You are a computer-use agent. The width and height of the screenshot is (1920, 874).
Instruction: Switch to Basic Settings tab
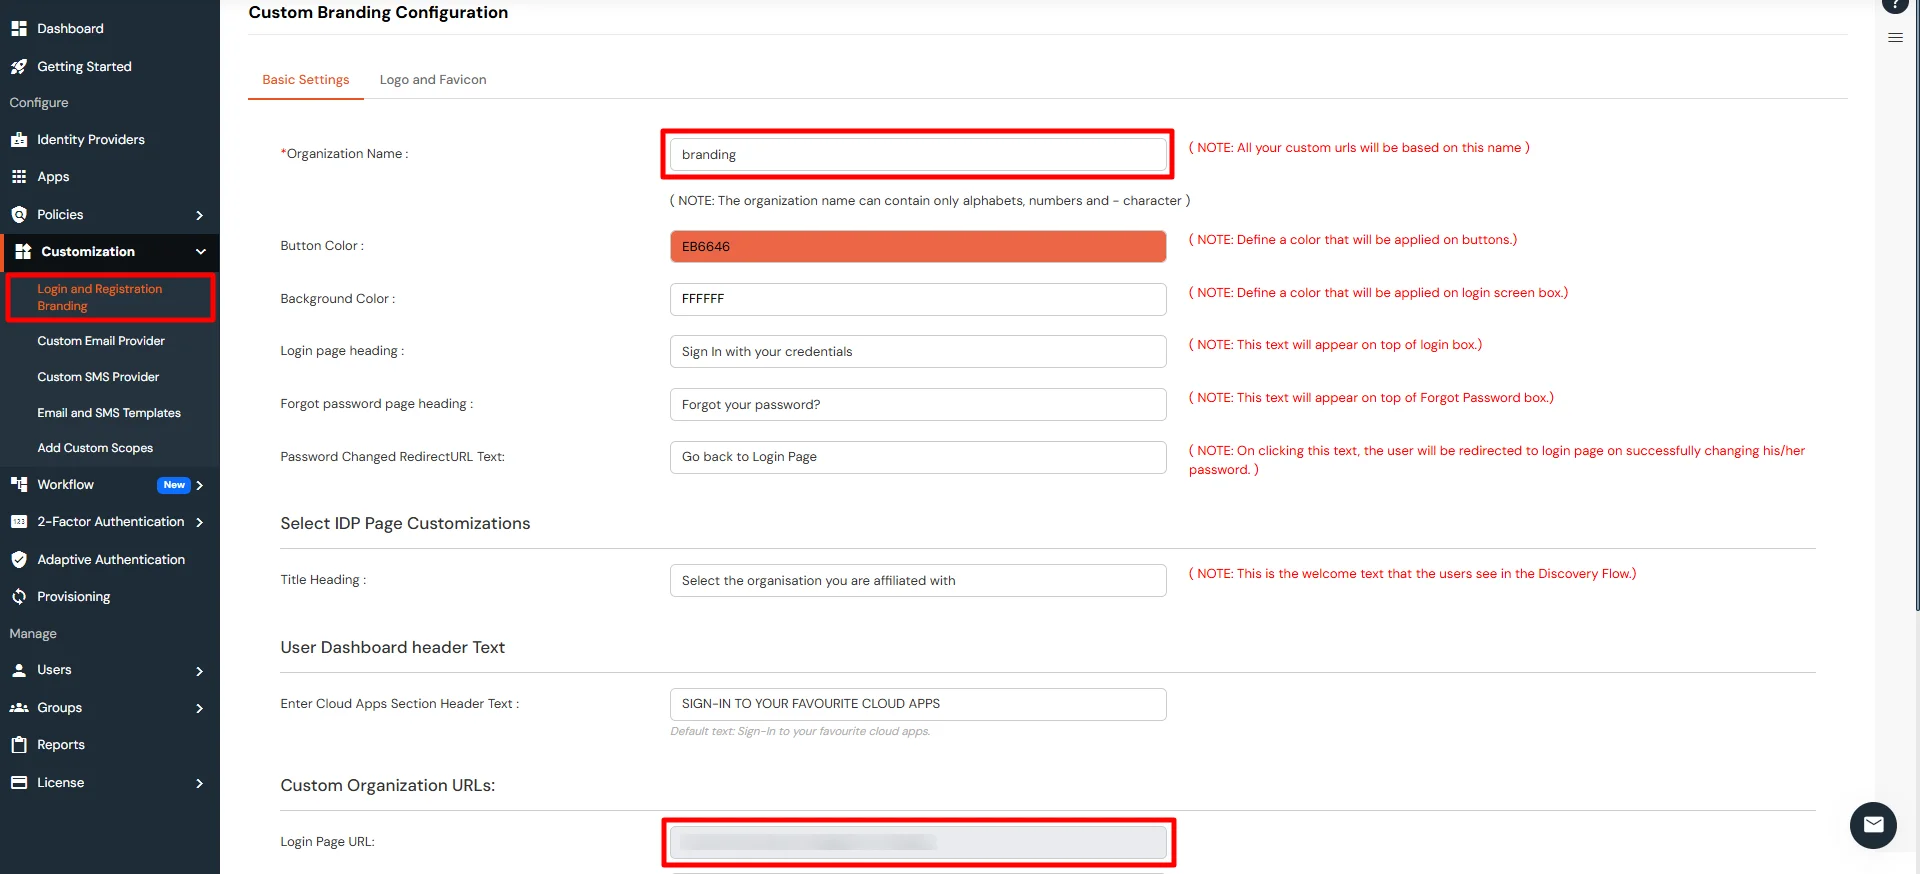pos(306,80)
